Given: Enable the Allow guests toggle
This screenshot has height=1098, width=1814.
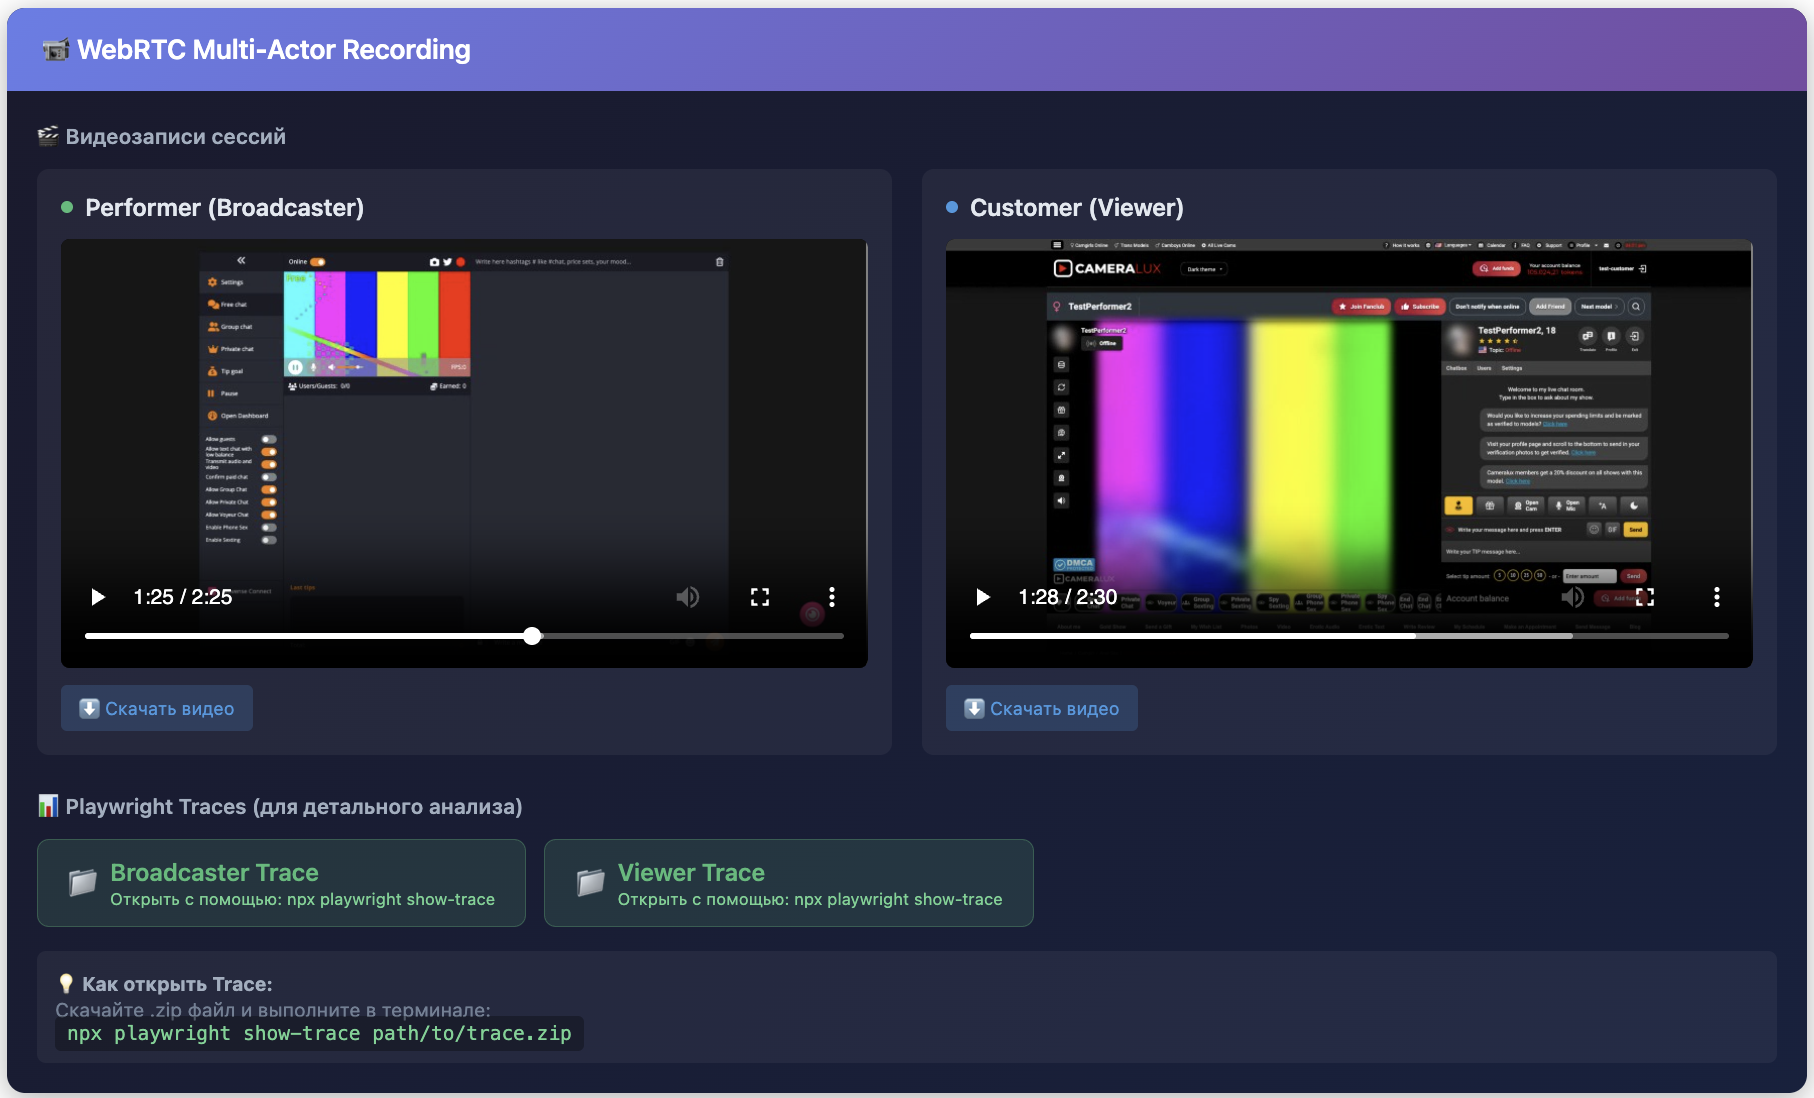Looking at the screenshot, I should (x=269, y=439).
